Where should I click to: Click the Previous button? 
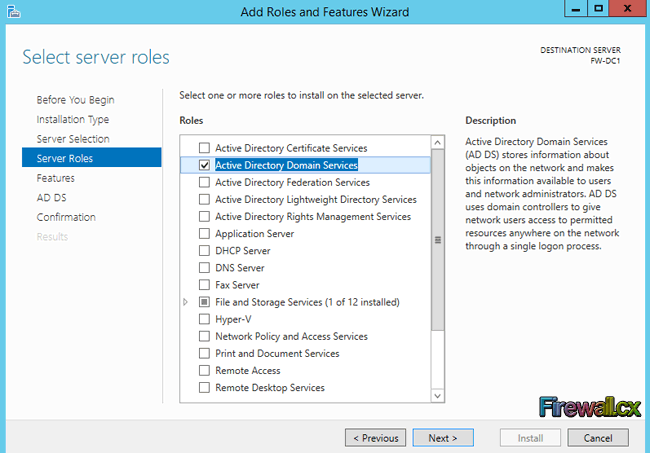(x=375, y=438)
